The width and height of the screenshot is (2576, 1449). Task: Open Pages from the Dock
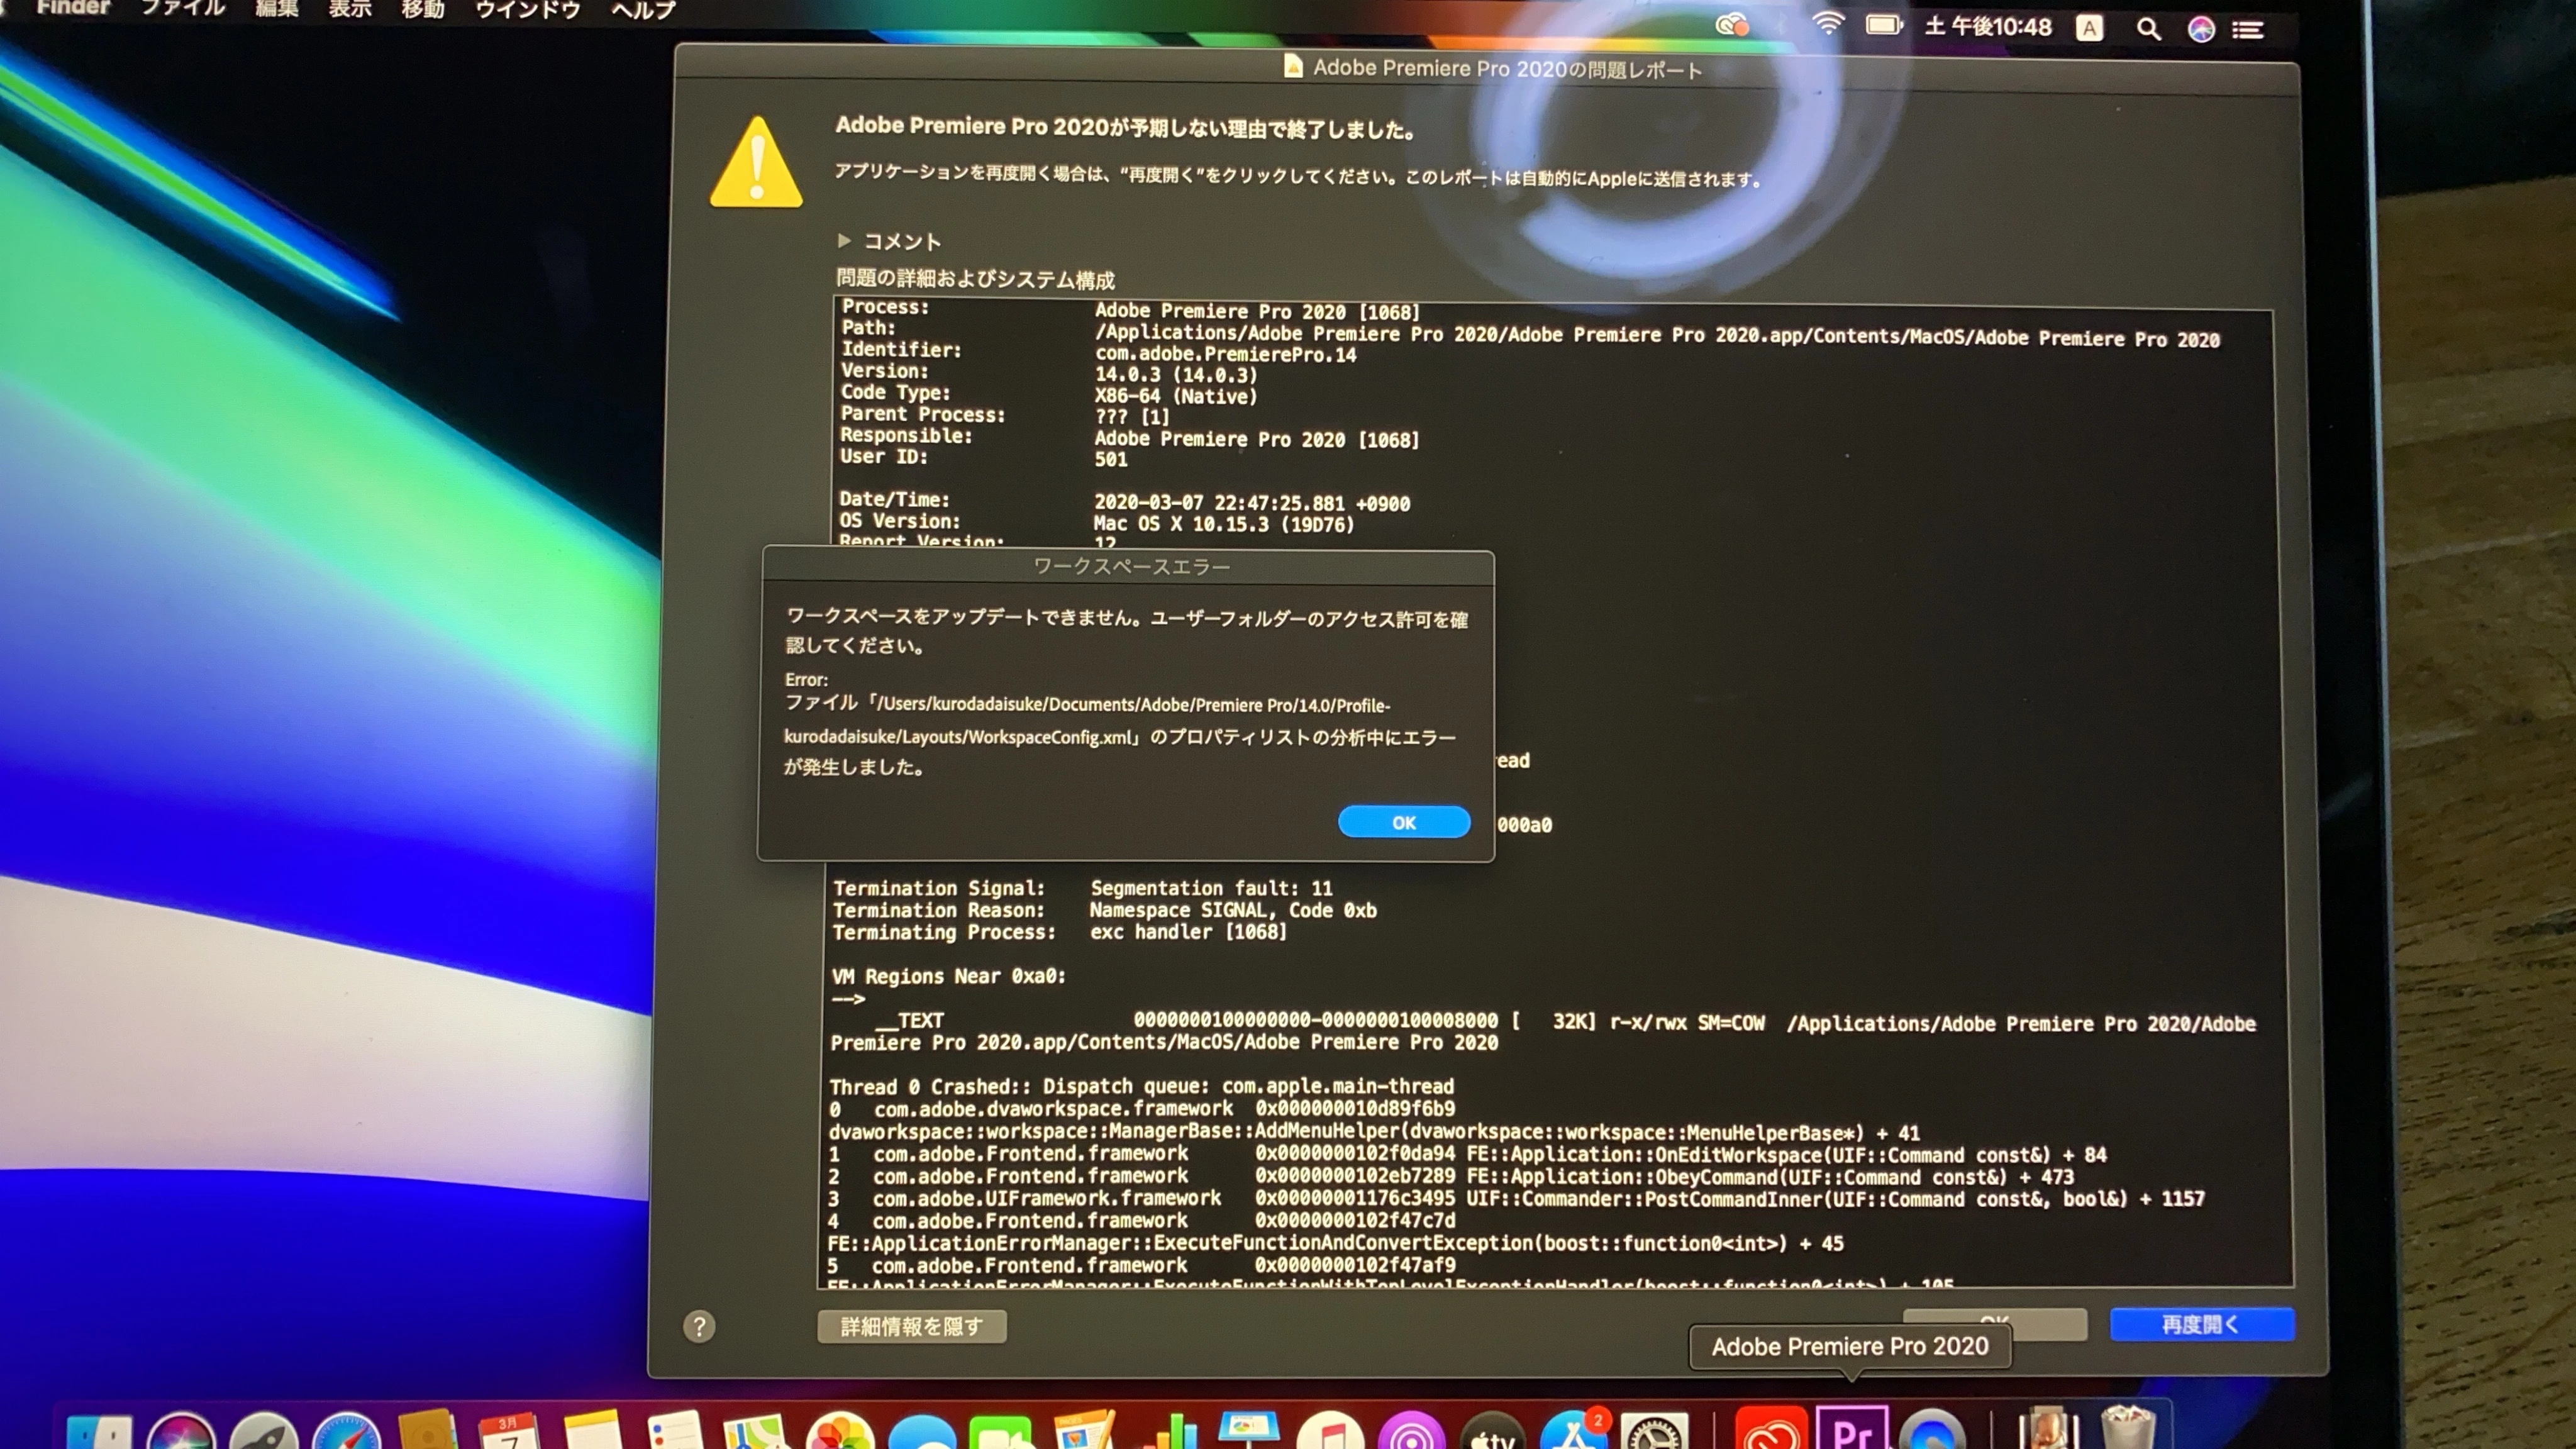click(x=1084, y=1430)
